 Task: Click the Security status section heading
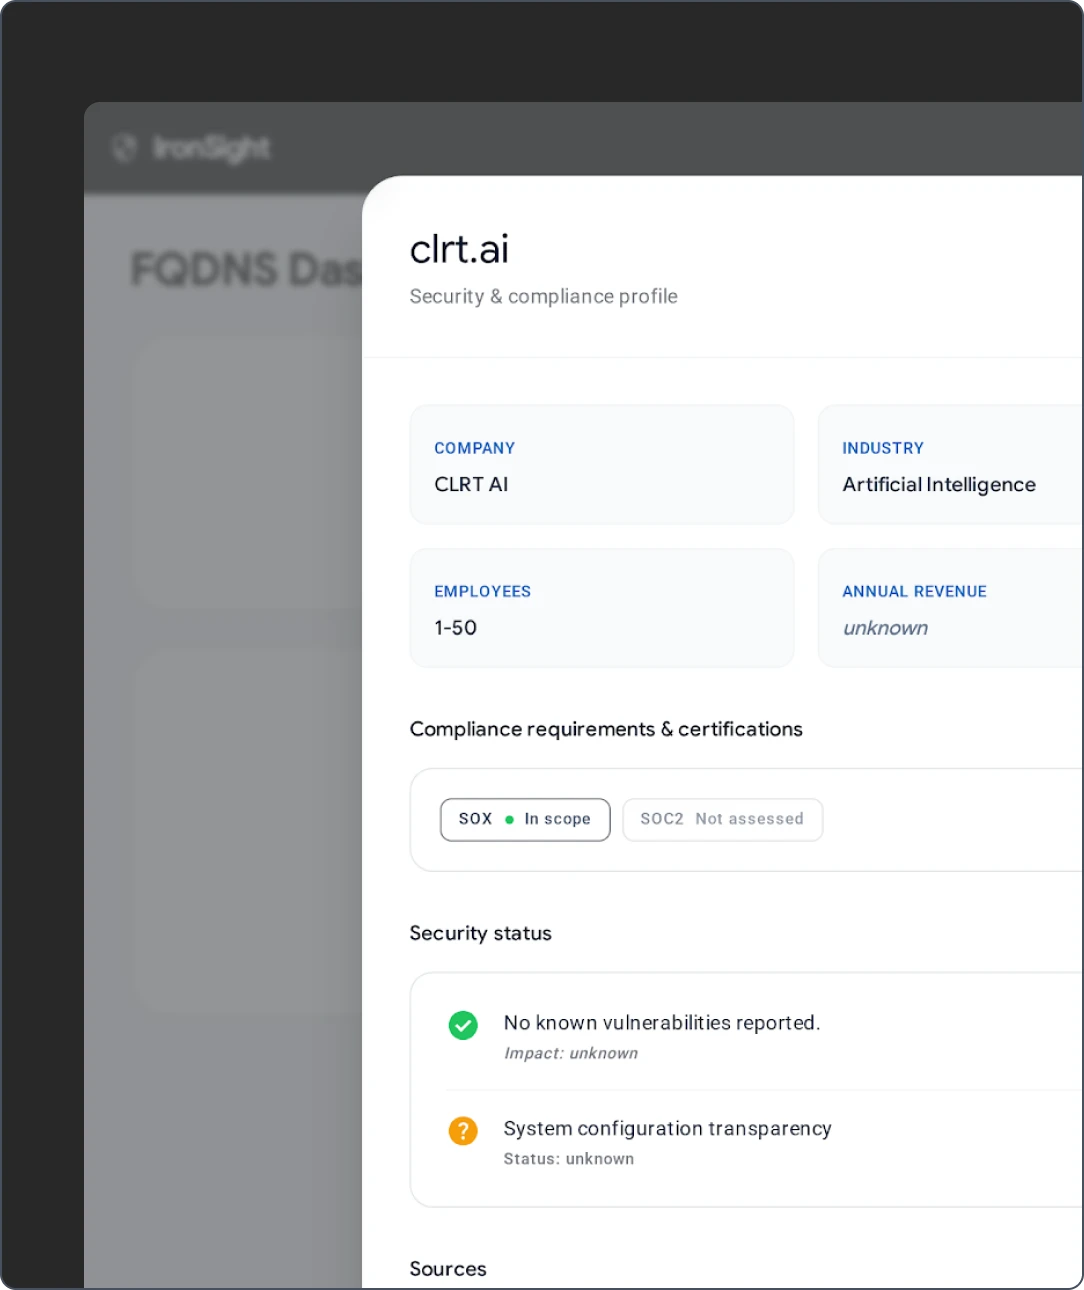tap(481, 933)
